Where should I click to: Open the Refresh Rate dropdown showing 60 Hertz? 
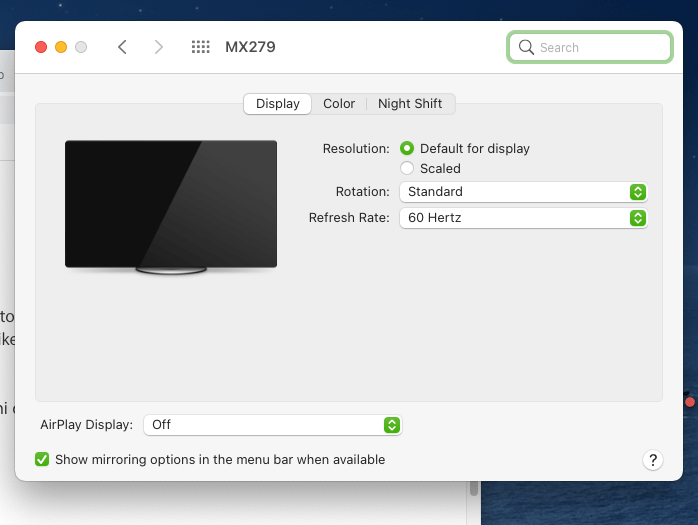(x=523, y=218)
